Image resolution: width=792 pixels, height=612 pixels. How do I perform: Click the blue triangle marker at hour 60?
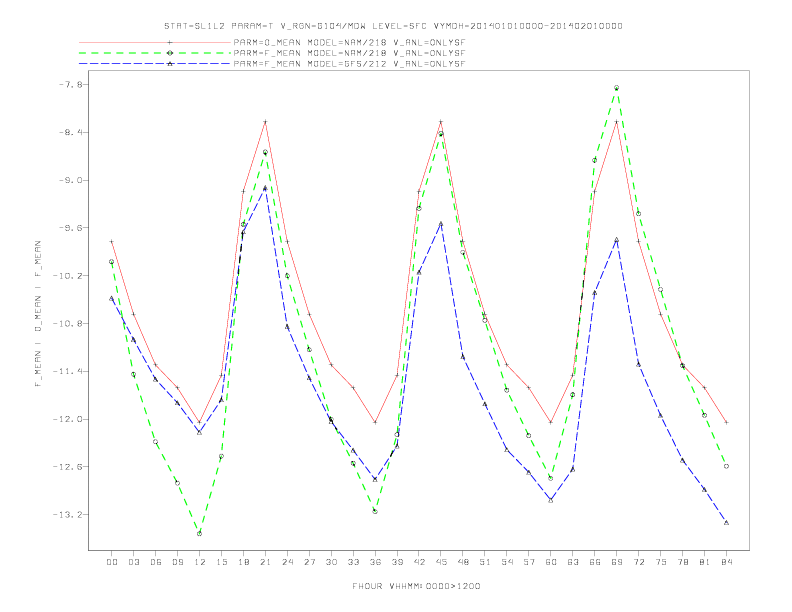(551, 500)
